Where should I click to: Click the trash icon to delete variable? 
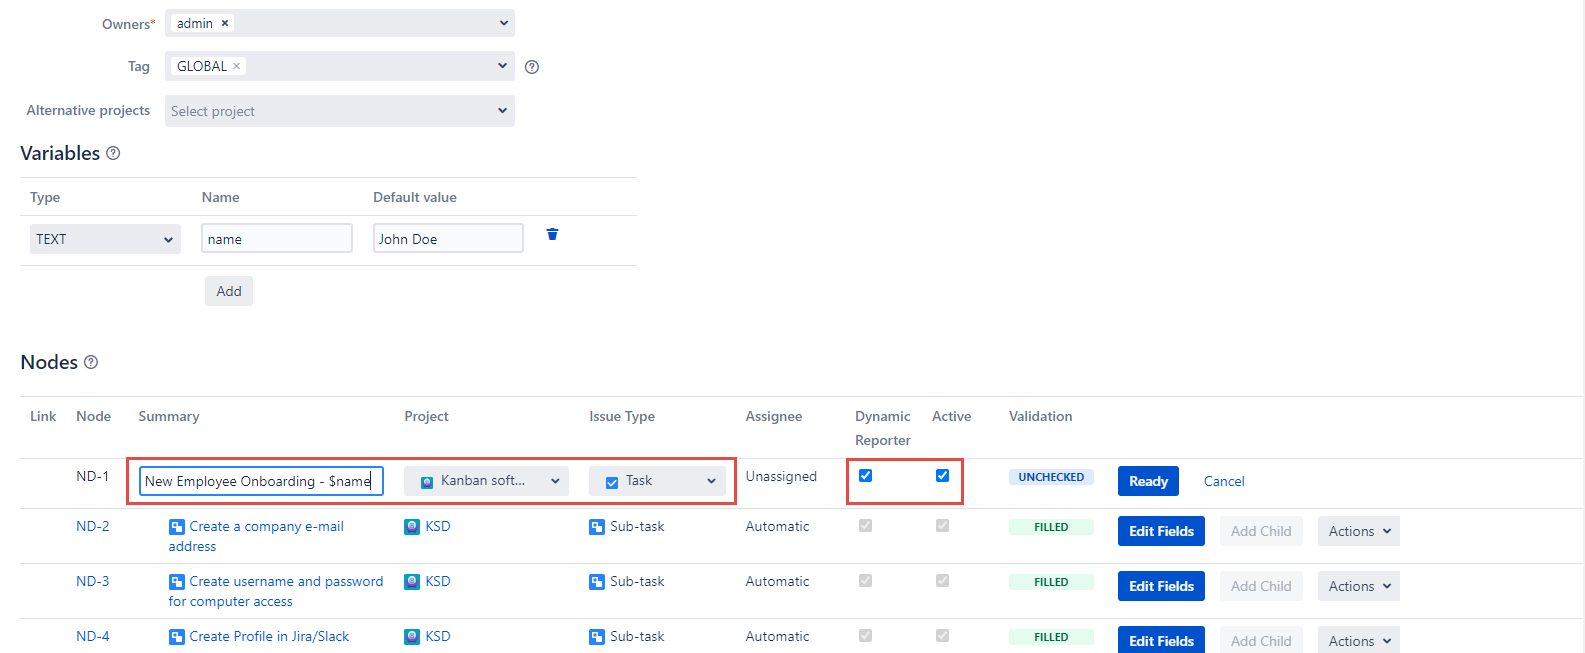[552, 235]
